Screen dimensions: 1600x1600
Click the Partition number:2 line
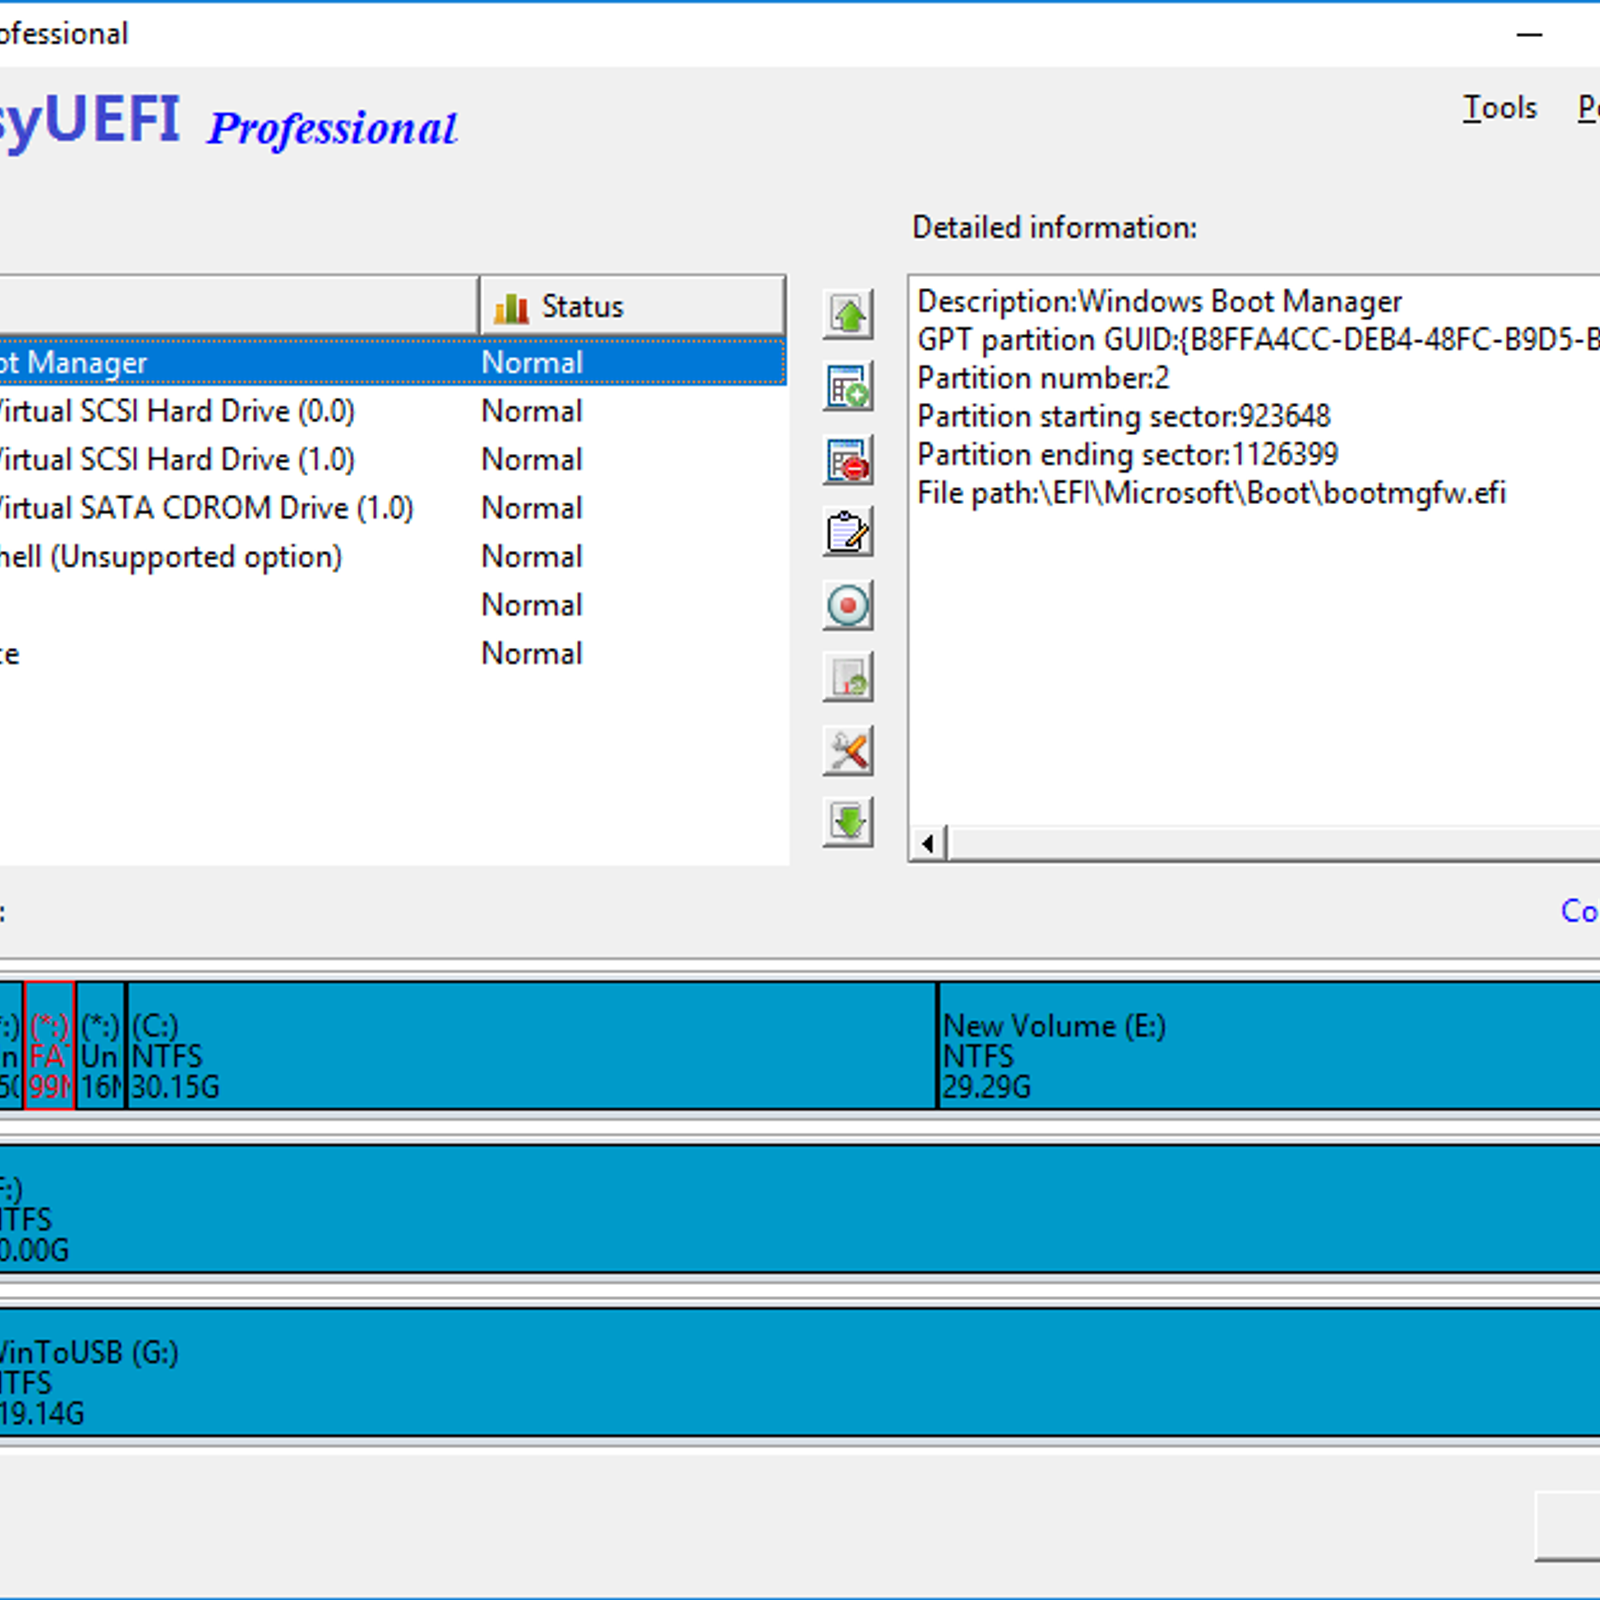pyautogui.click(x=1043, y=378)
